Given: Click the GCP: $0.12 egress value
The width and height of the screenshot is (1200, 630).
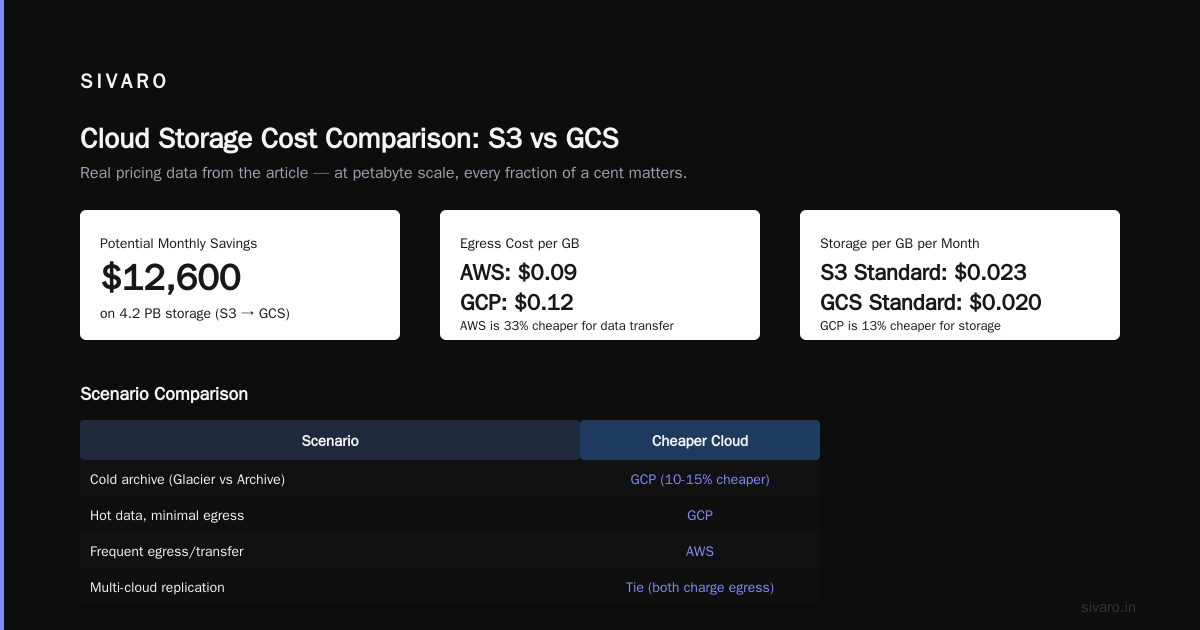Looking at the screenshot, I should 517,302.
